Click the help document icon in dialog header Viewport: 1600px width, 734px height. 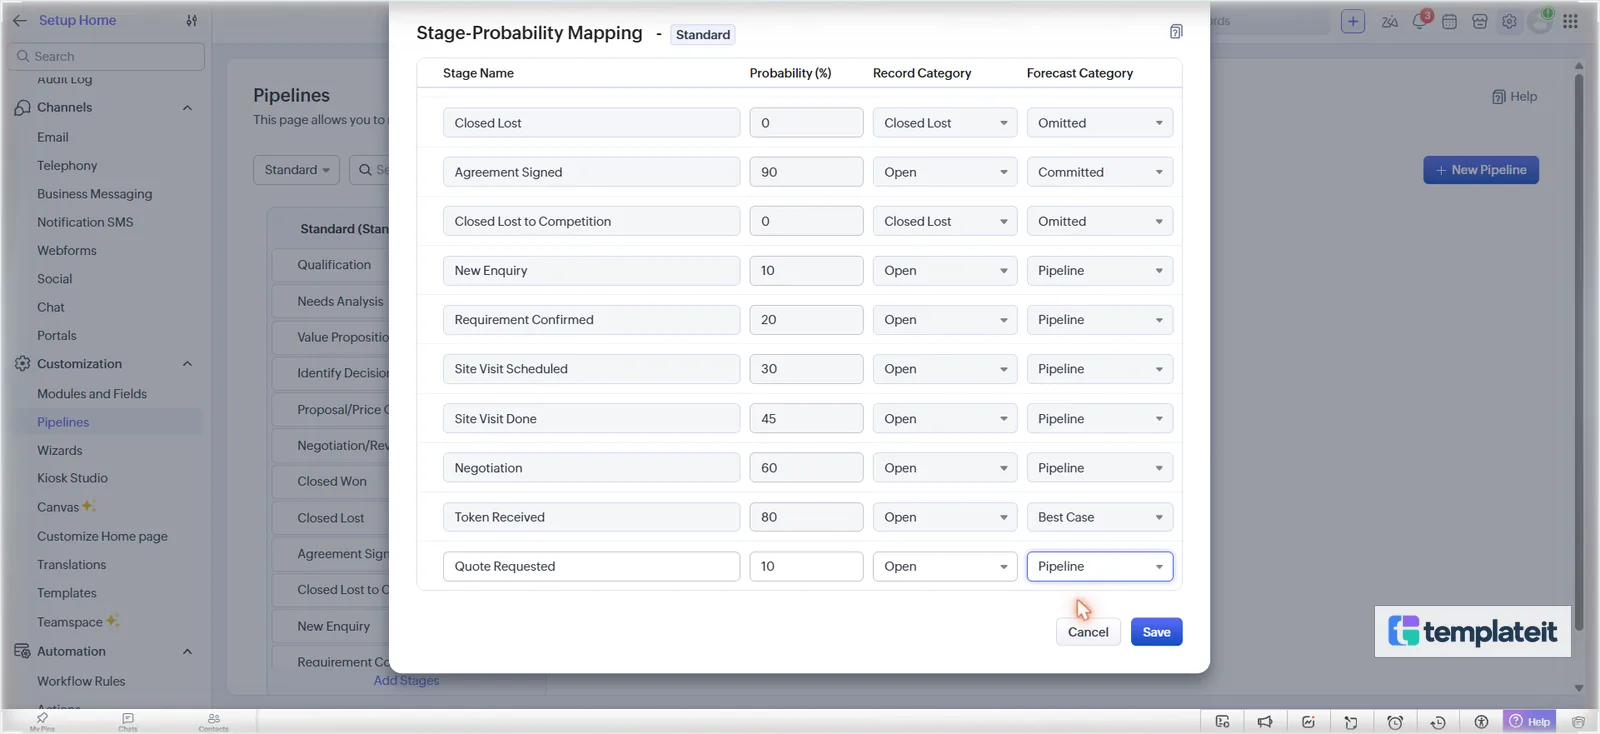pyautogui.click(x=1176, y=32)
